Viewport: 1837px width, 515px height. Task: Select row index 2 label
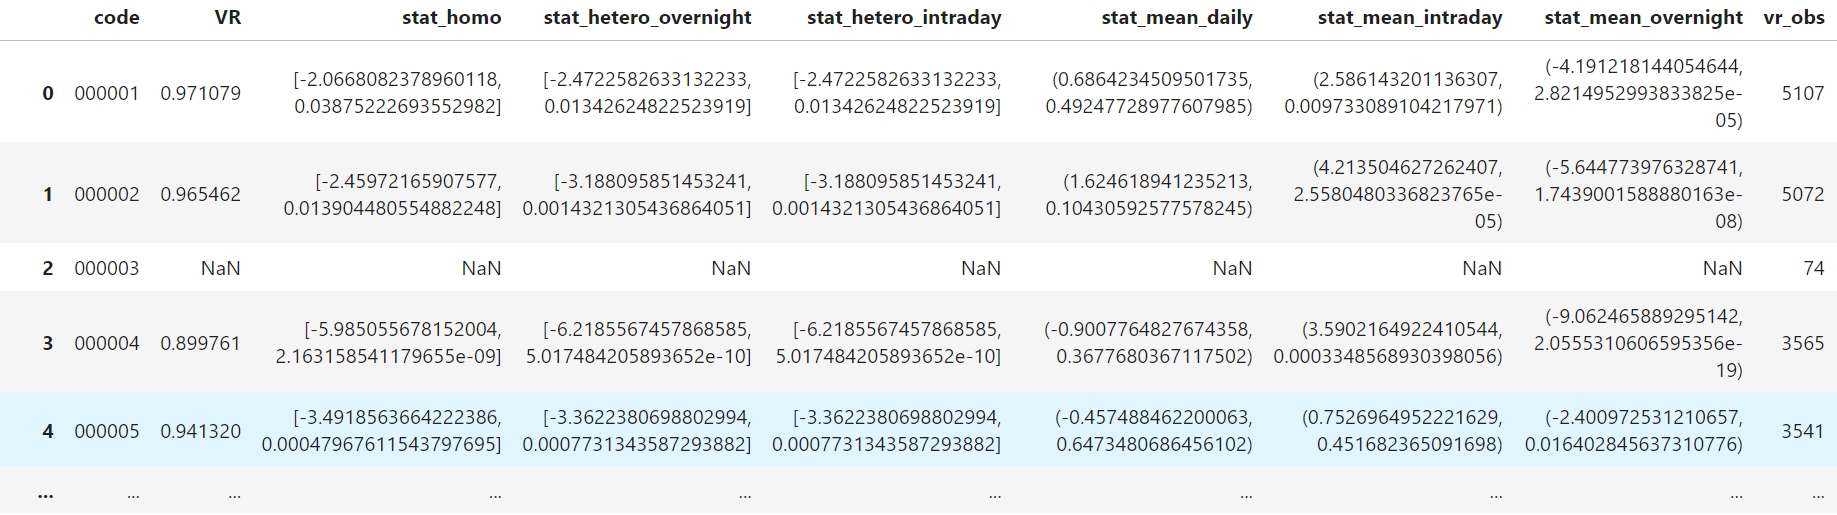click(x=47, y=268)
